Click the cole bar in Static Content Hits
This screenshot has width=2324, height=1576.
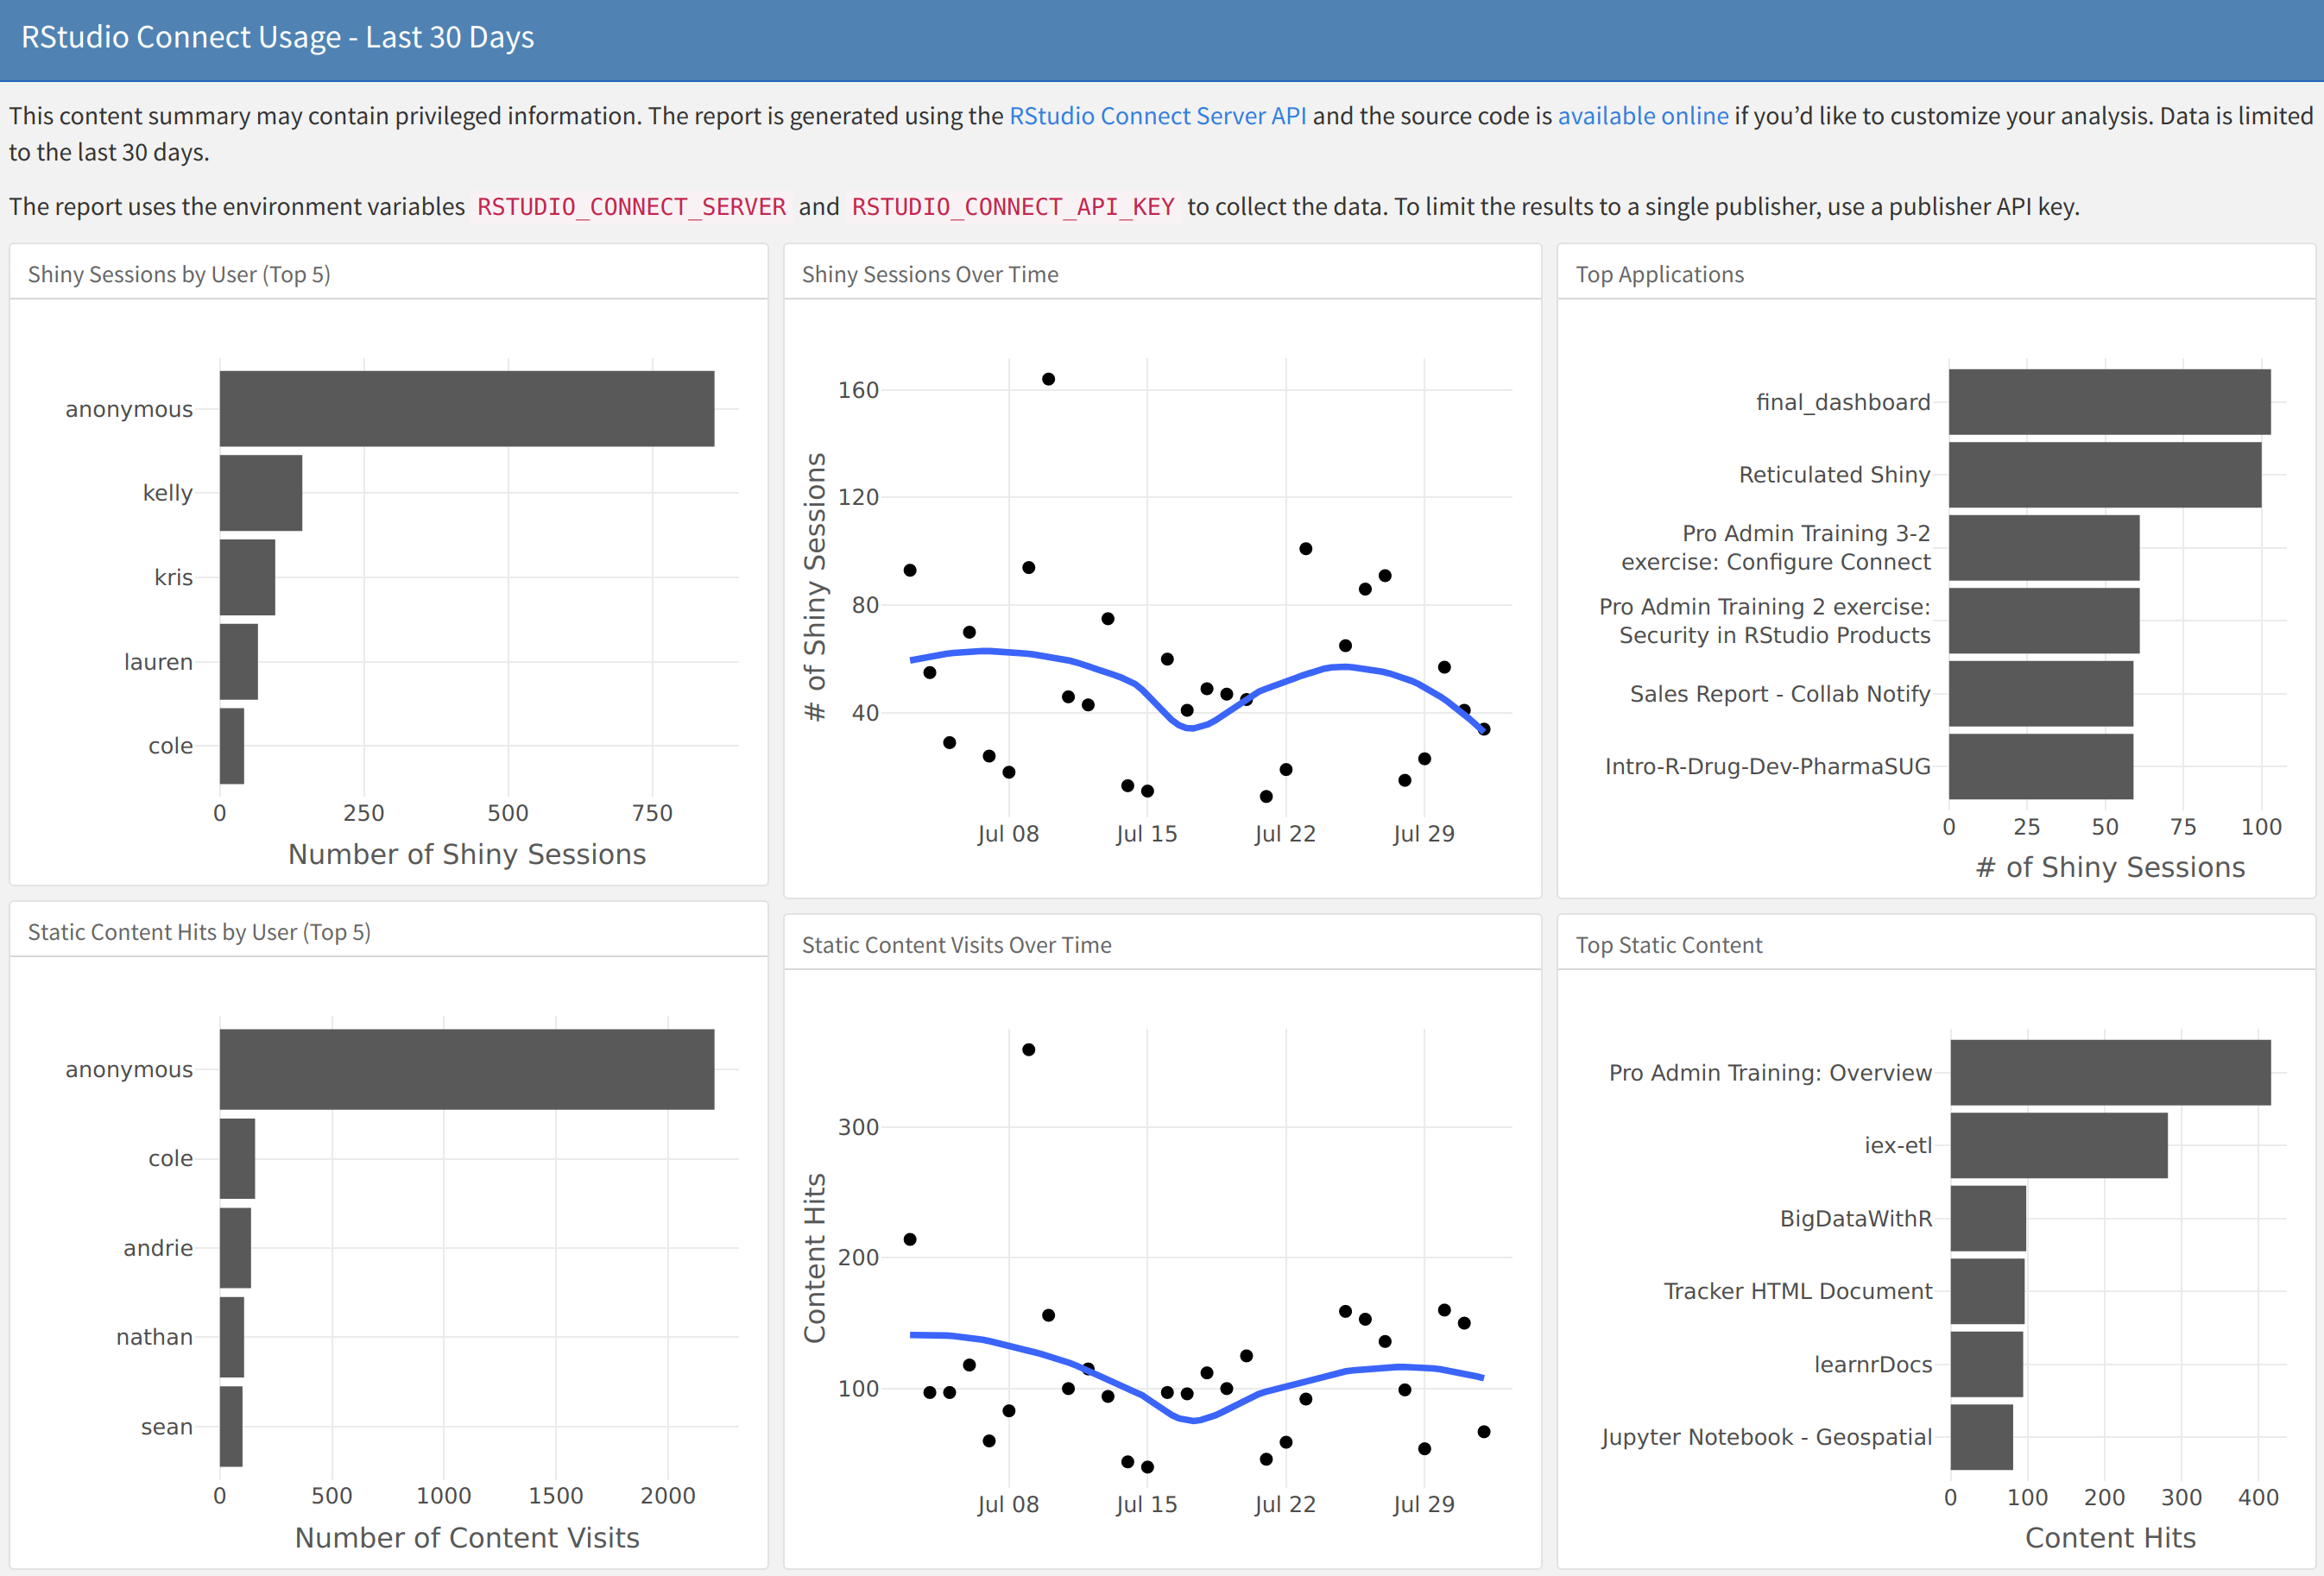coord(237,1158)
